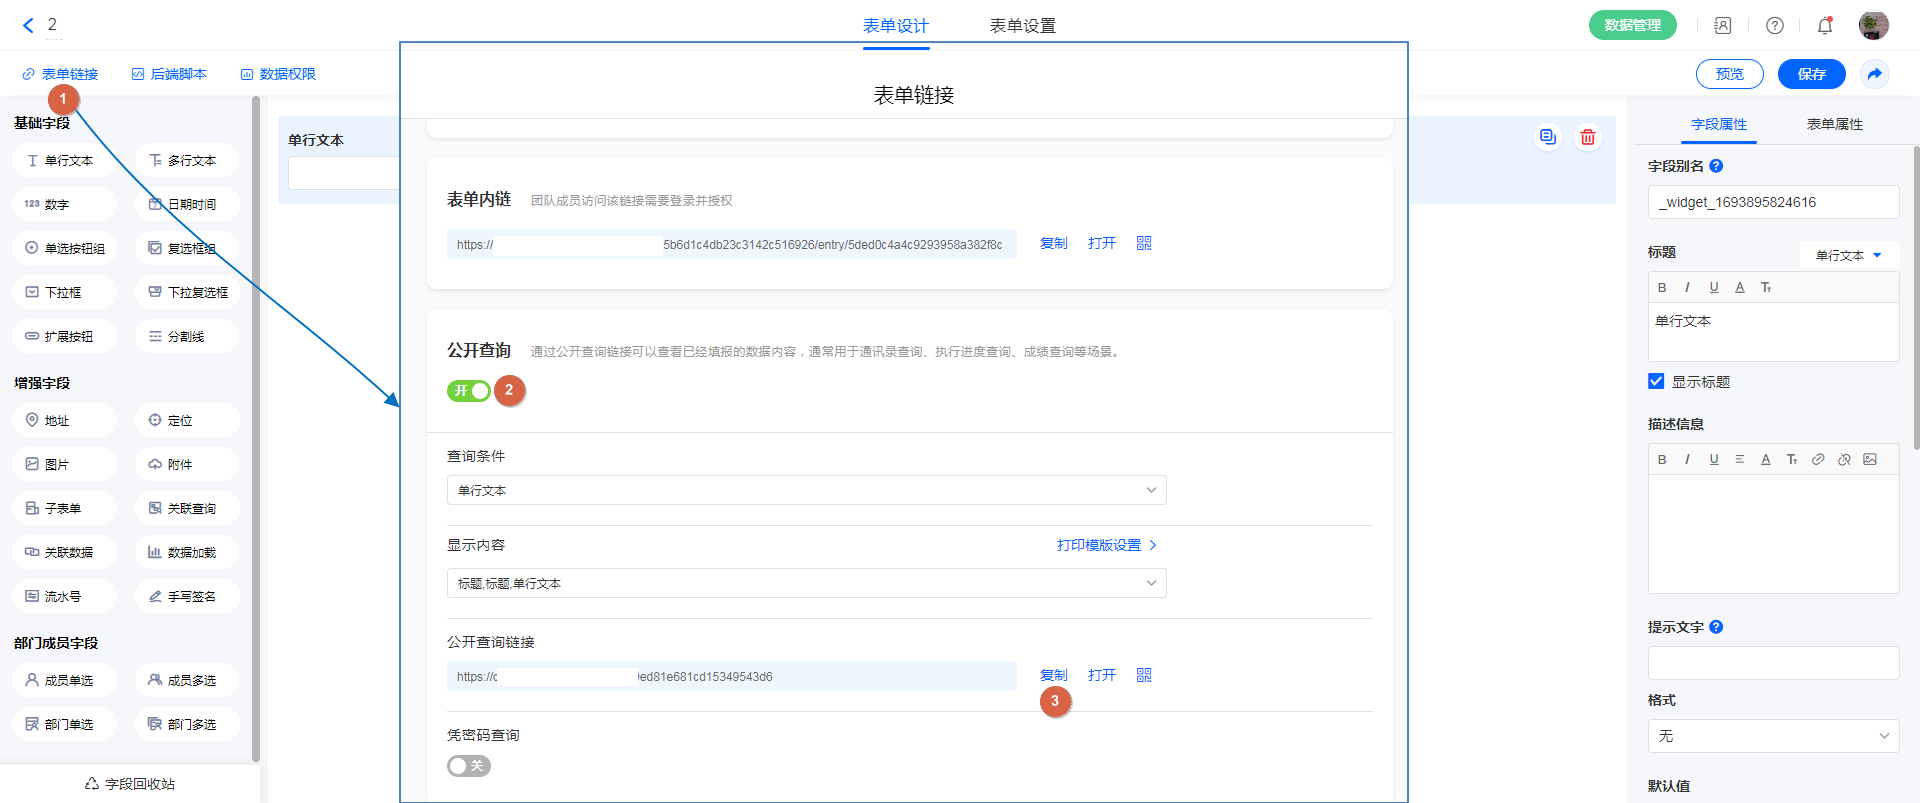Open the 打印模版设置 link

[1106, 545]
